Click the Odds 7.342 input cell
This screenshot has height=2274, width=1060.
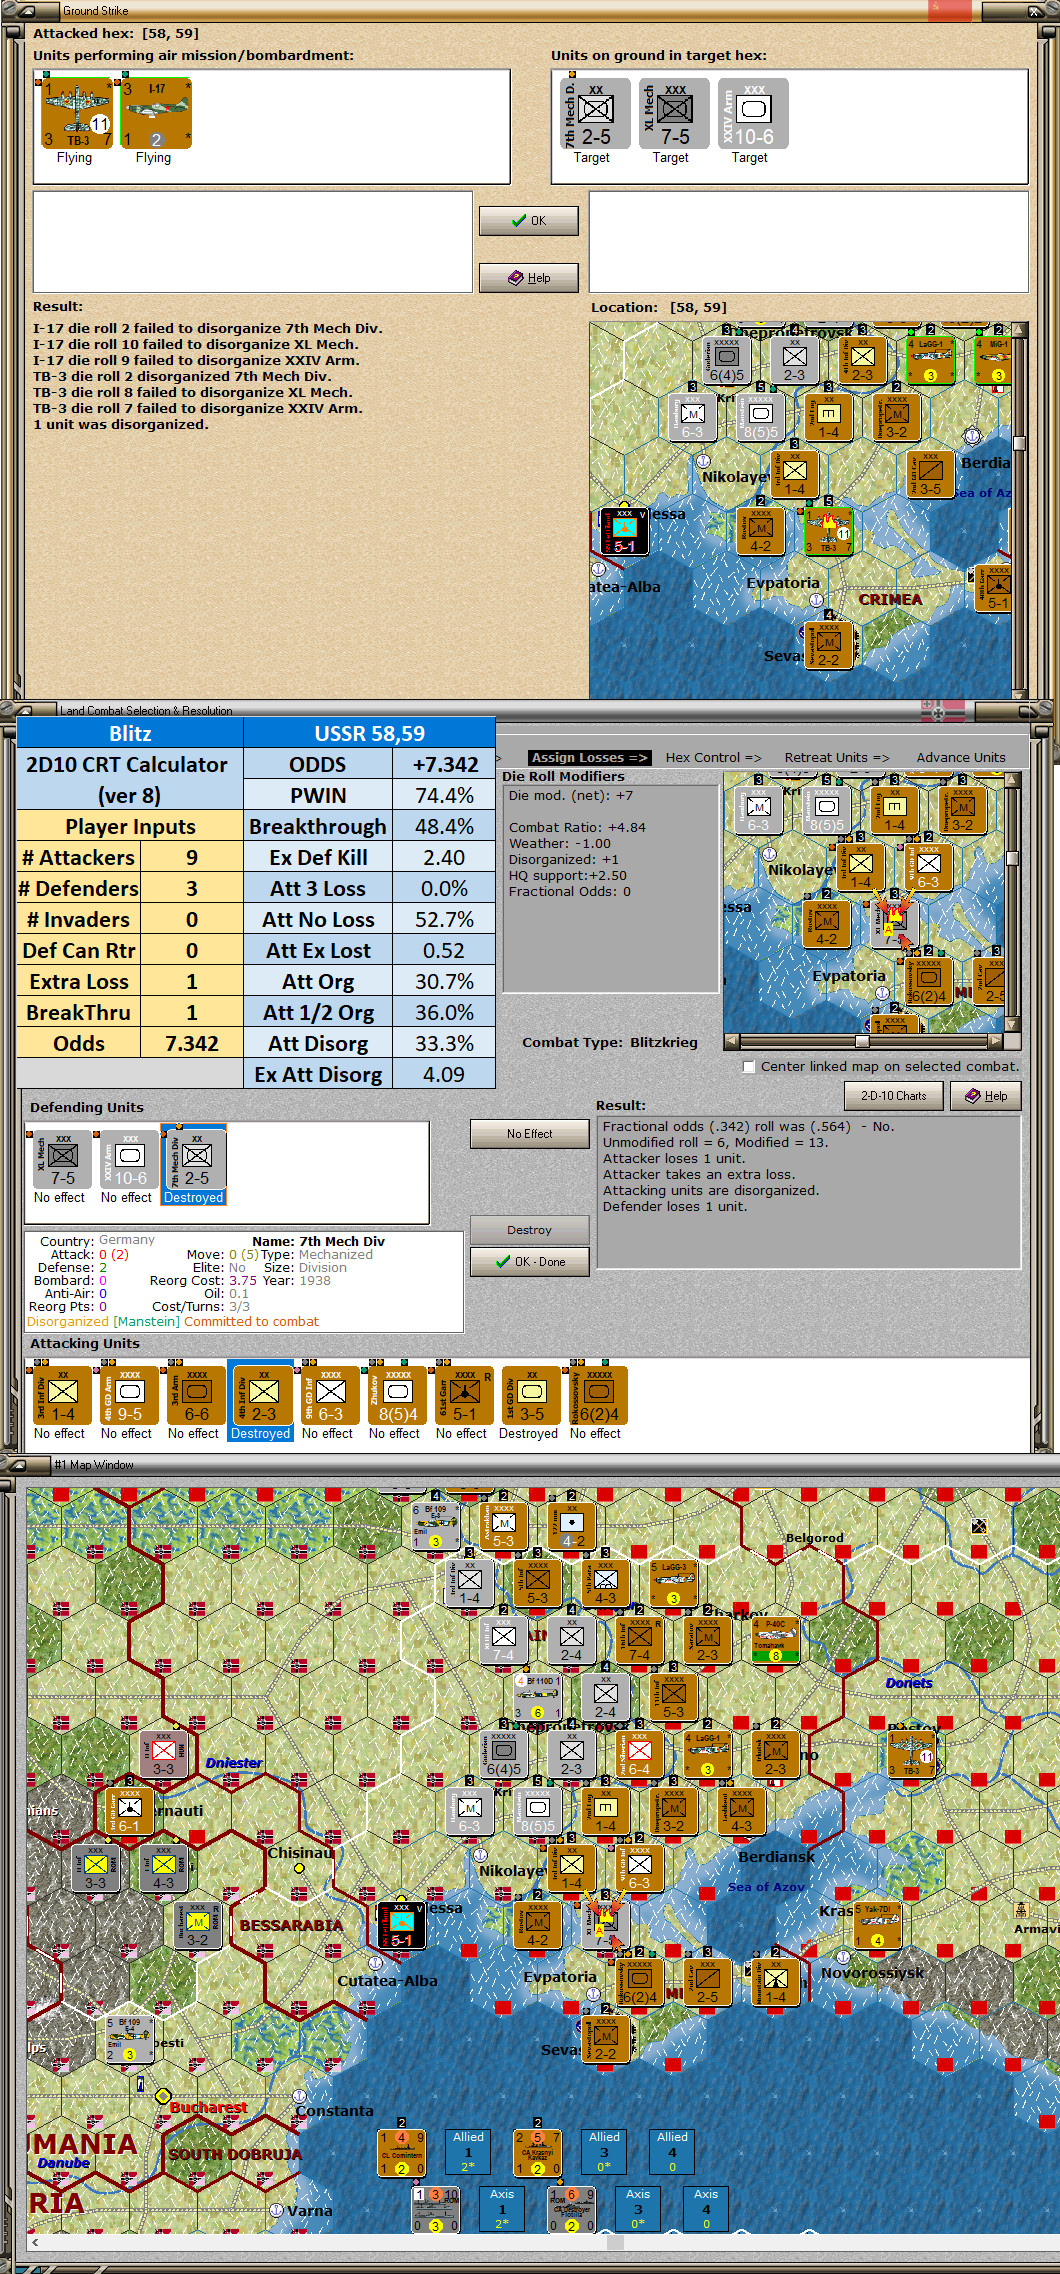click(192, 1044)
